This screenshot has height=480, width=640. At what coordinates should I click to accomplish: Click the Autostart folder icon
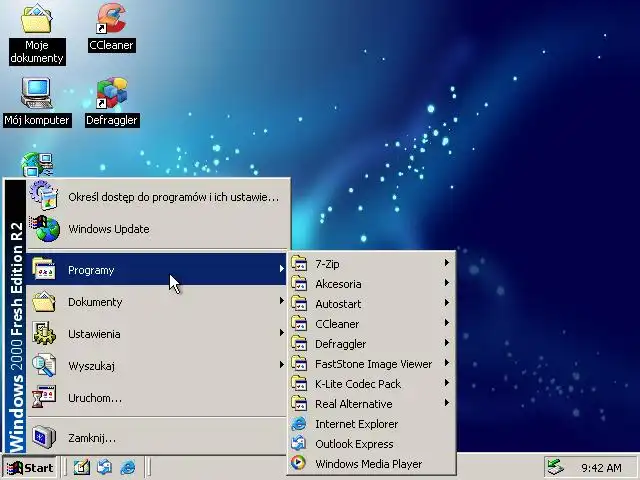pos(299,303)
